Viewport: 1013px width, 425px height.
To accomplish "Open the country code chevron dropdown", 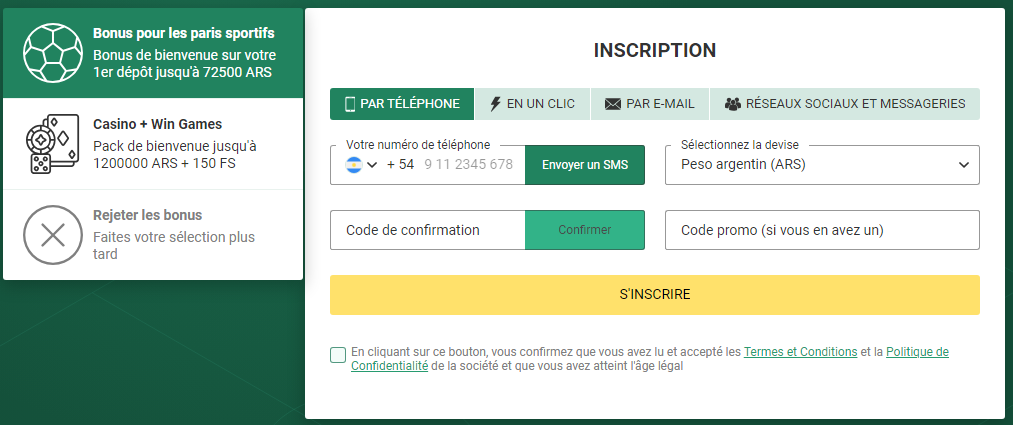I will coord(371,165).
